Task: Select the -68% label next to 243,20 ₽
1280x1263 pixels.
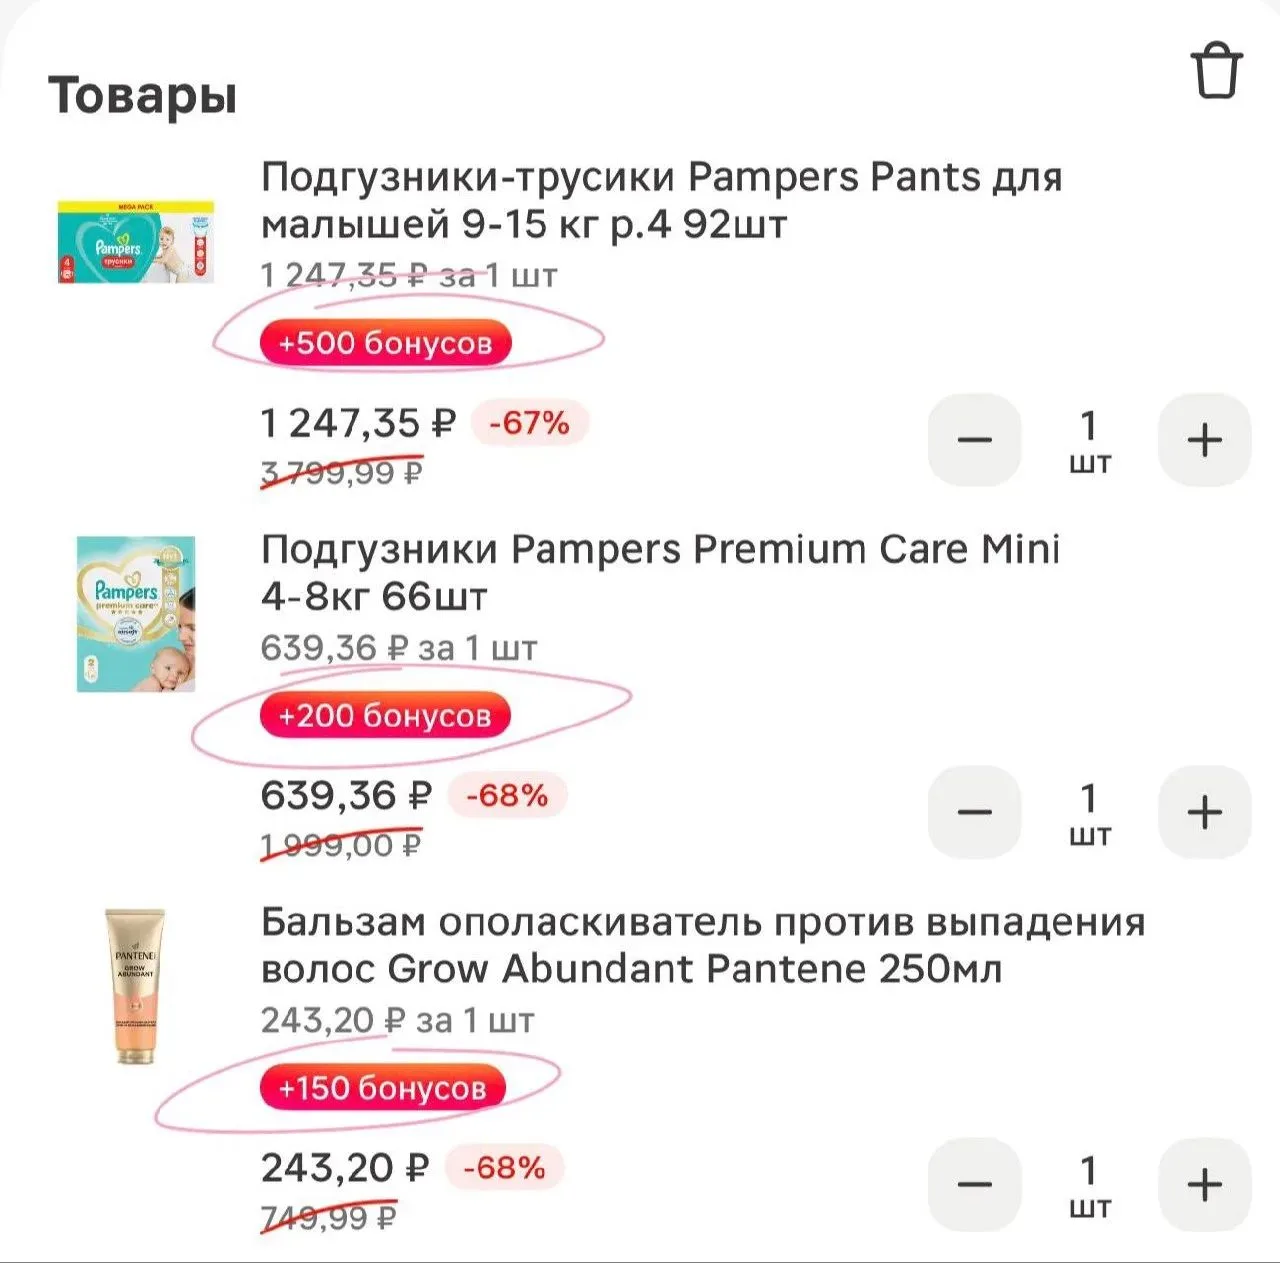Action: (505, 1168)
